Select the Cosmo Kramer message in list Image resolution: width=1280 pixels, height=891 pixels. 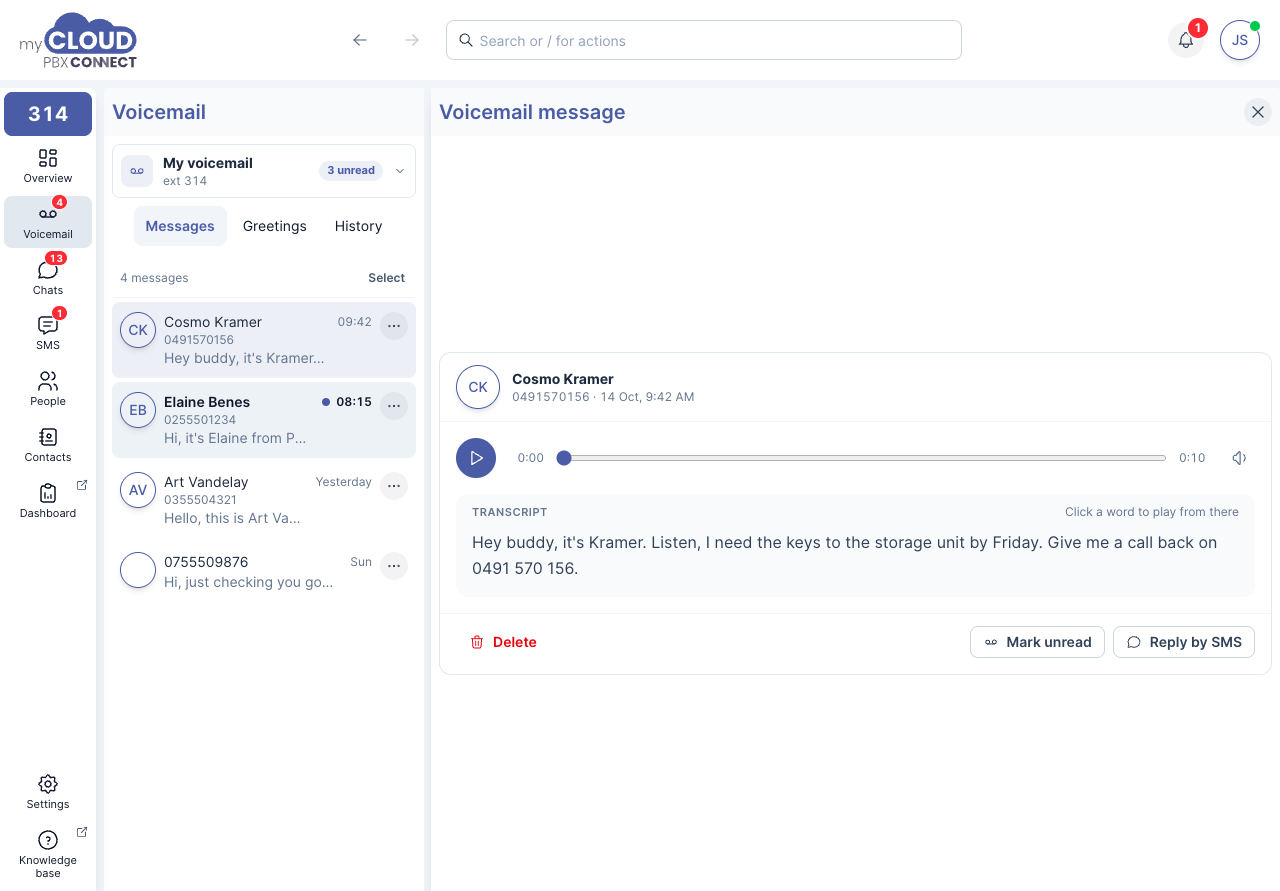pyautogui.click(x=264, y=340)
